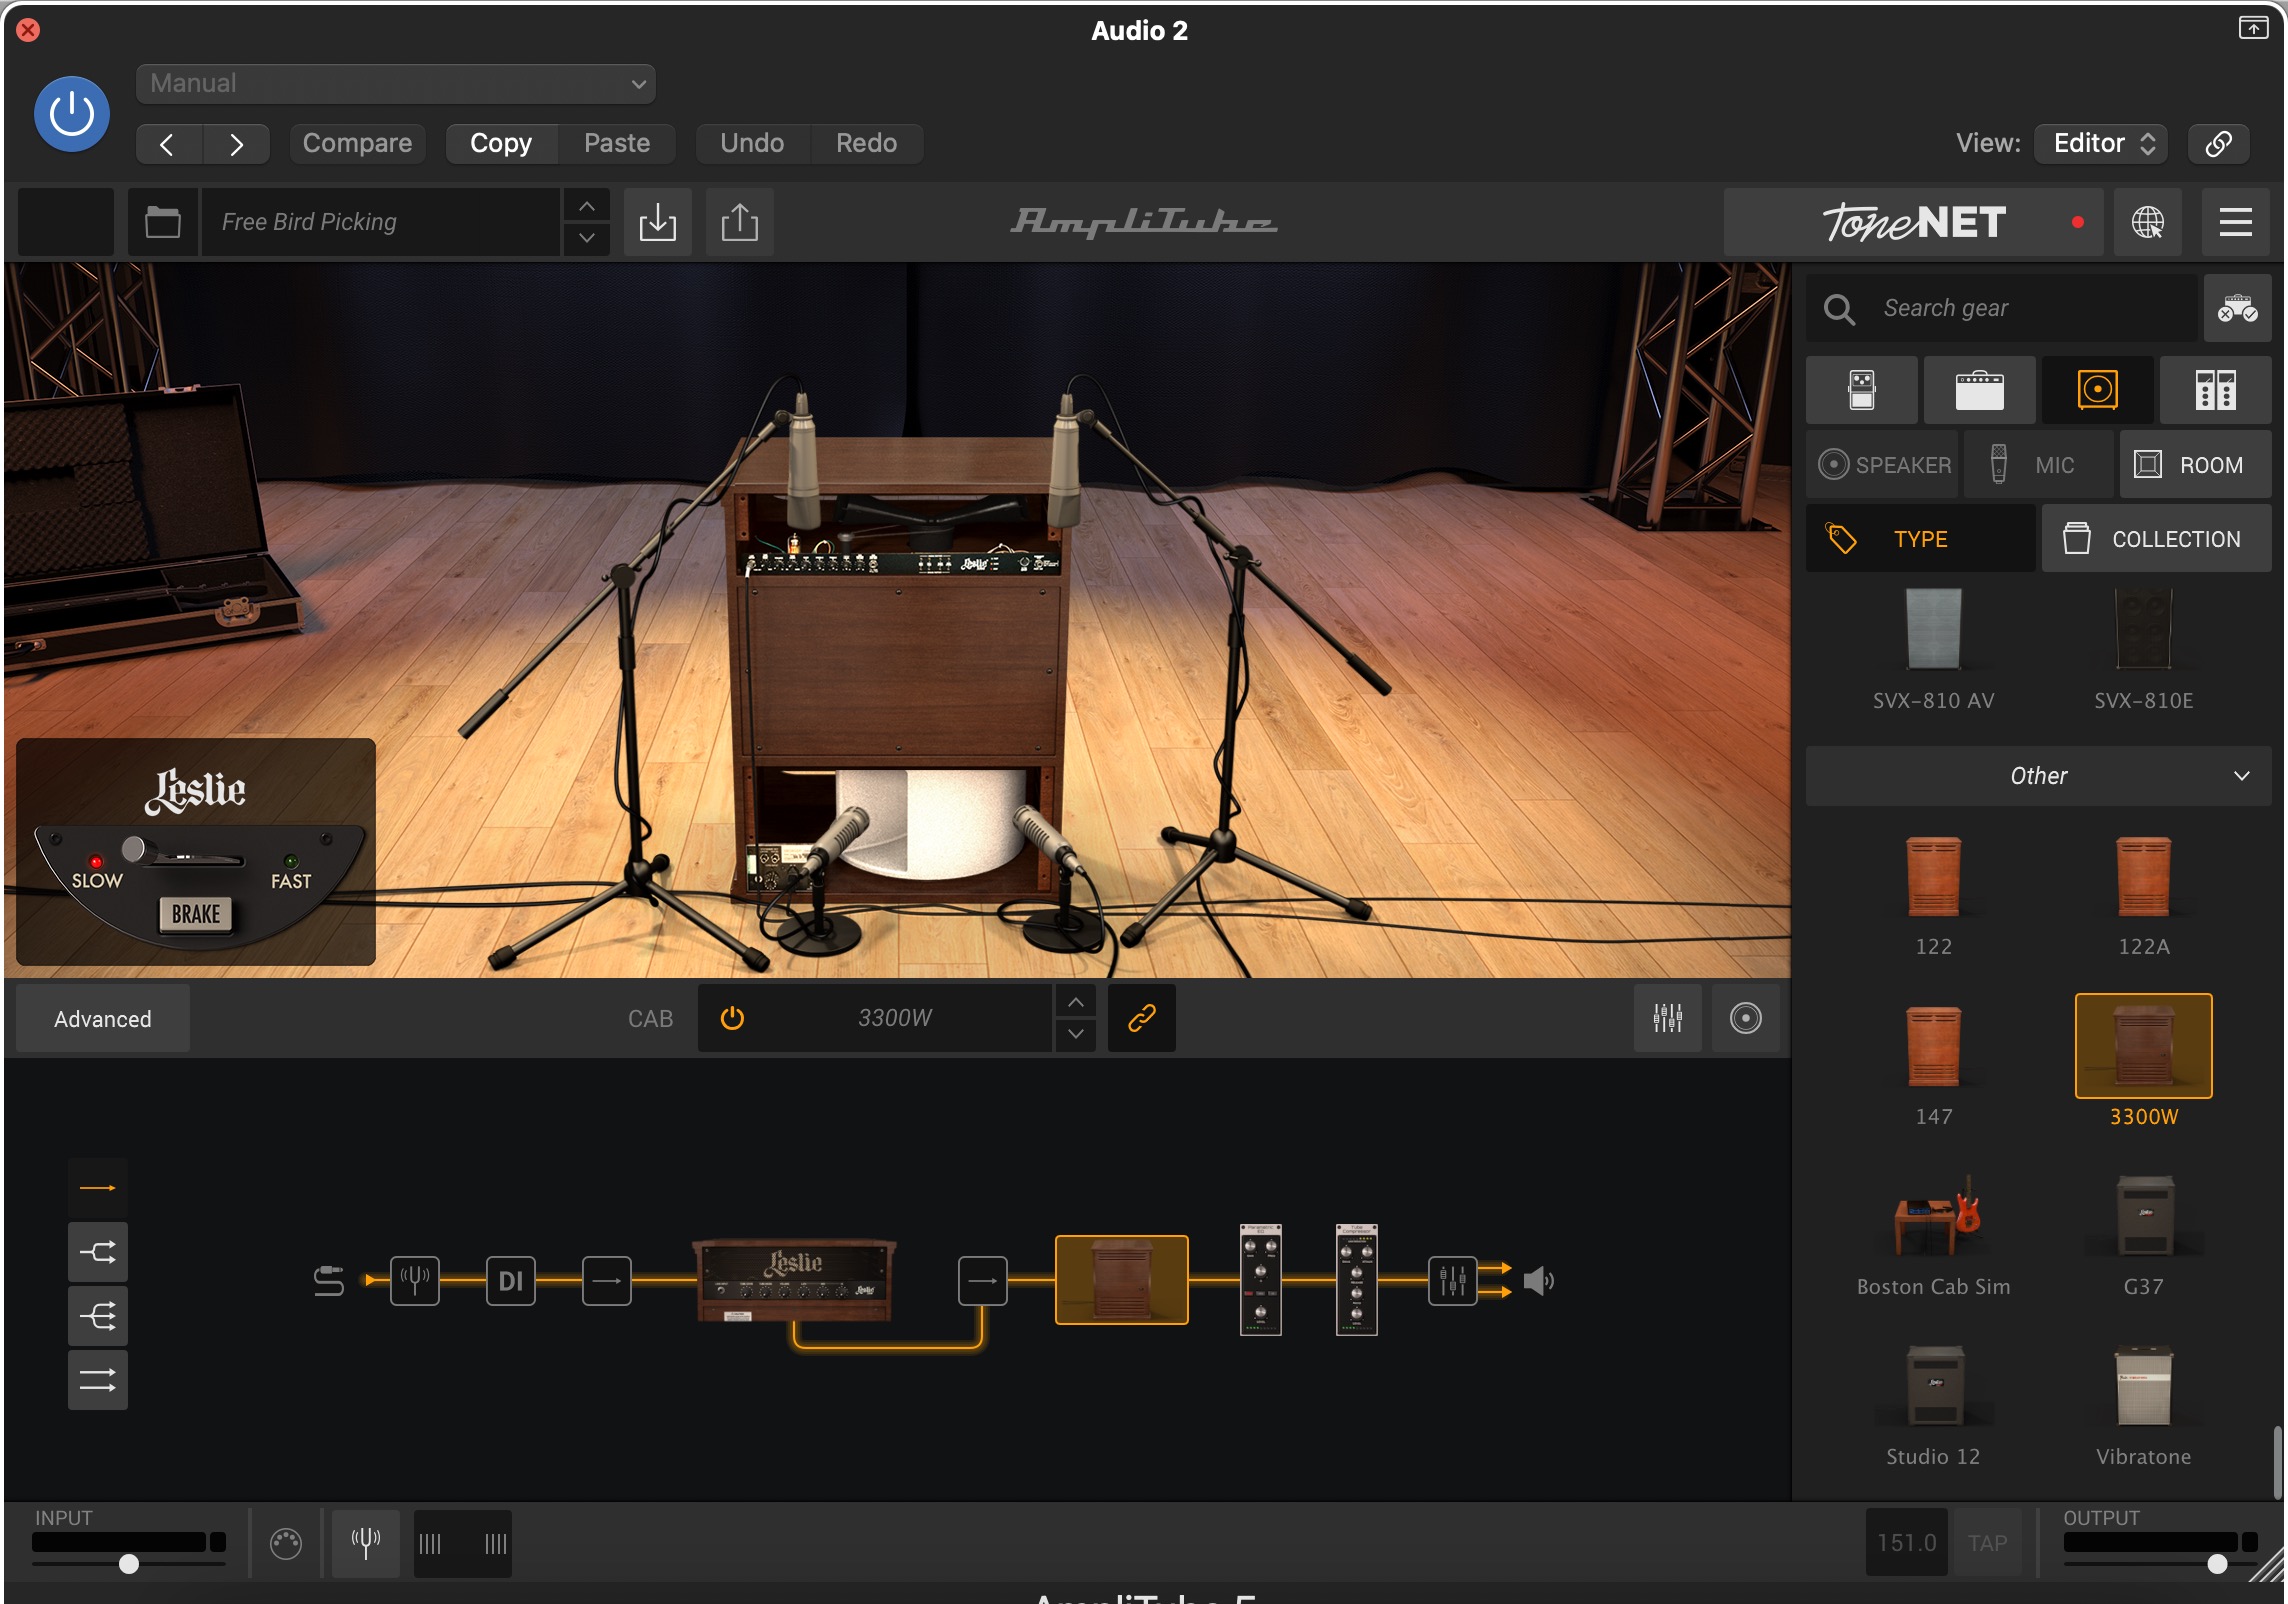Click the globe web icon
The image size is (2288, 1604).
coord(2148,222)
